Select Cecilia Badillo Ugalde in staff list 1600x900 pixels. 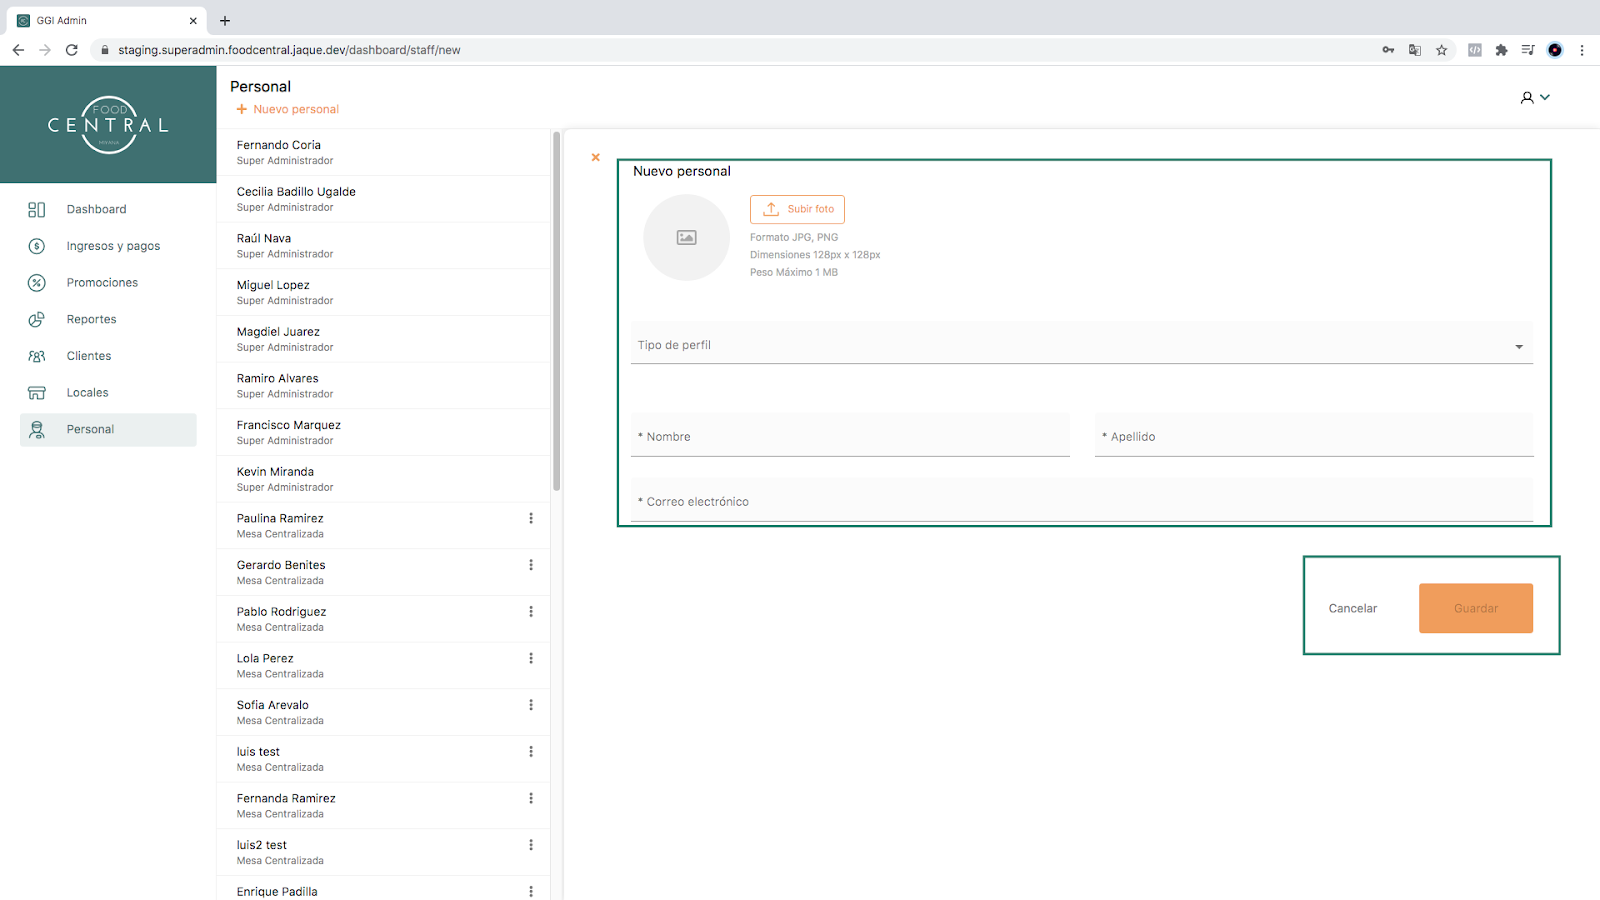click(383, 199)
